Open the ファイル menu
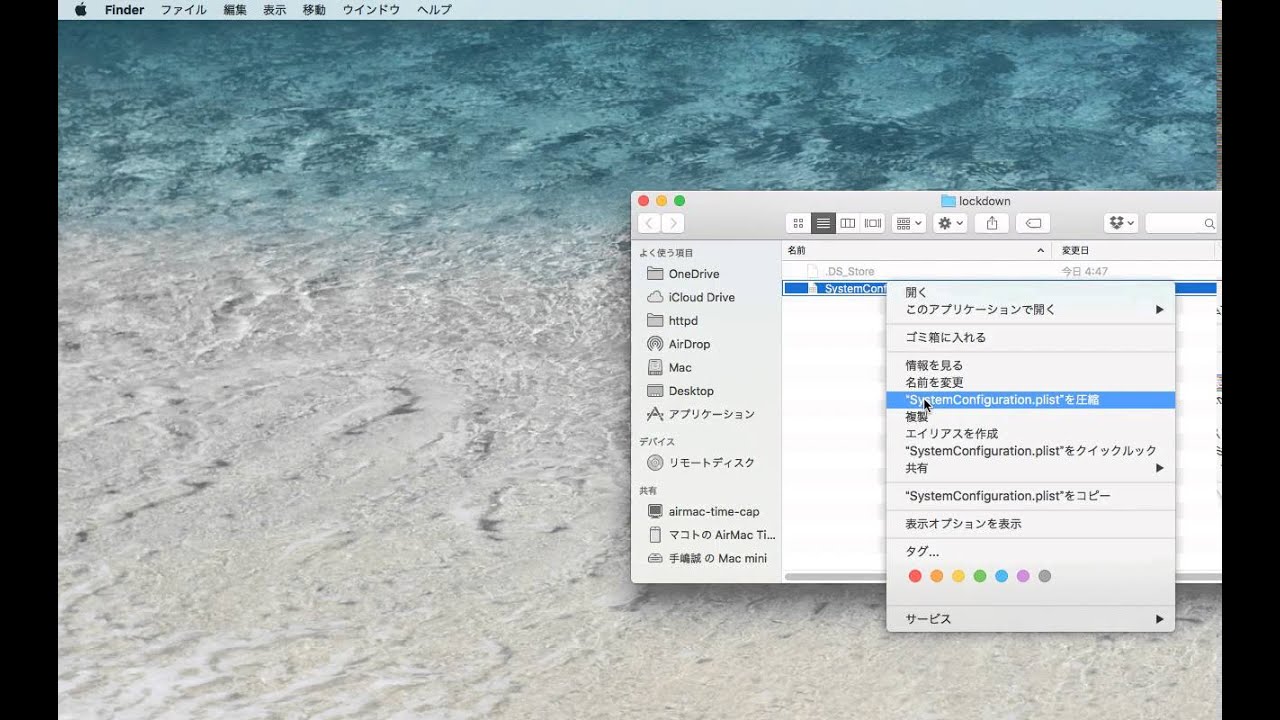1280x720 pixels. pyautogui.click(x=184, y=10)
